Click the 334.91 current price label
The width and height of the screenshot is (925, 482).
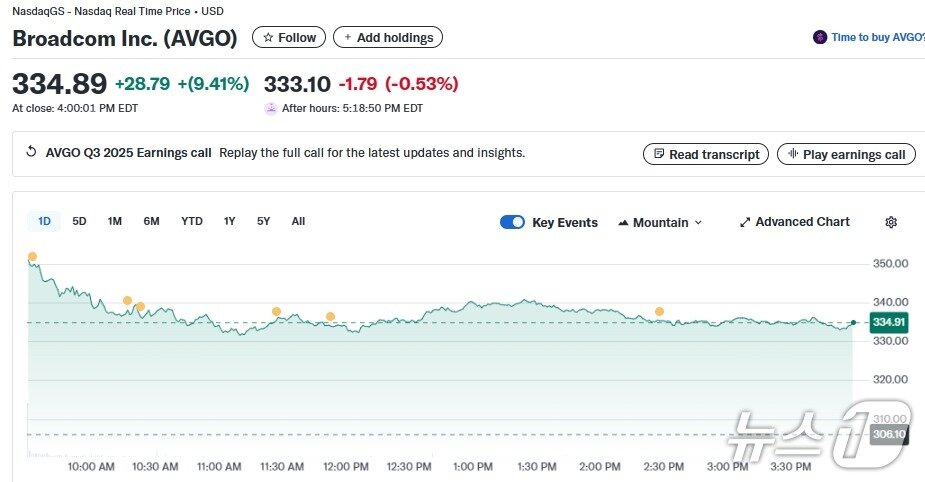click(x=888, y=323)
